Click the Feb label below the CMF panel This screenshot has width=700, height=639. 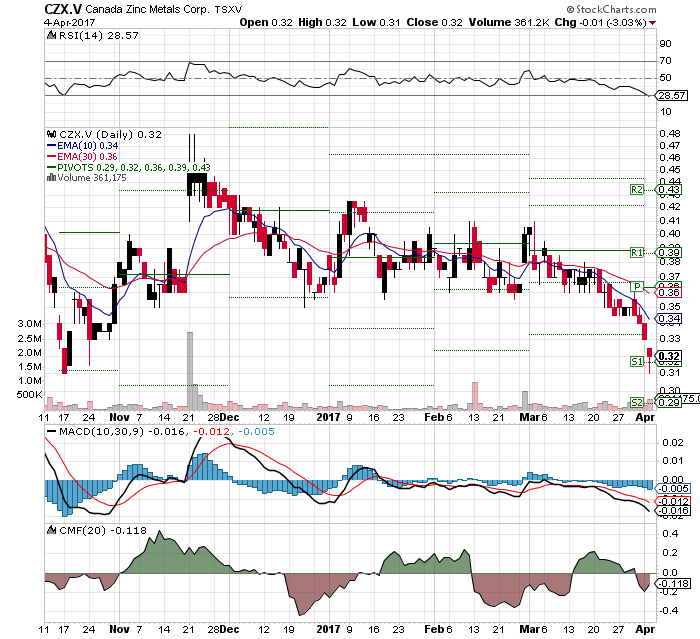[x=433, y=629]
